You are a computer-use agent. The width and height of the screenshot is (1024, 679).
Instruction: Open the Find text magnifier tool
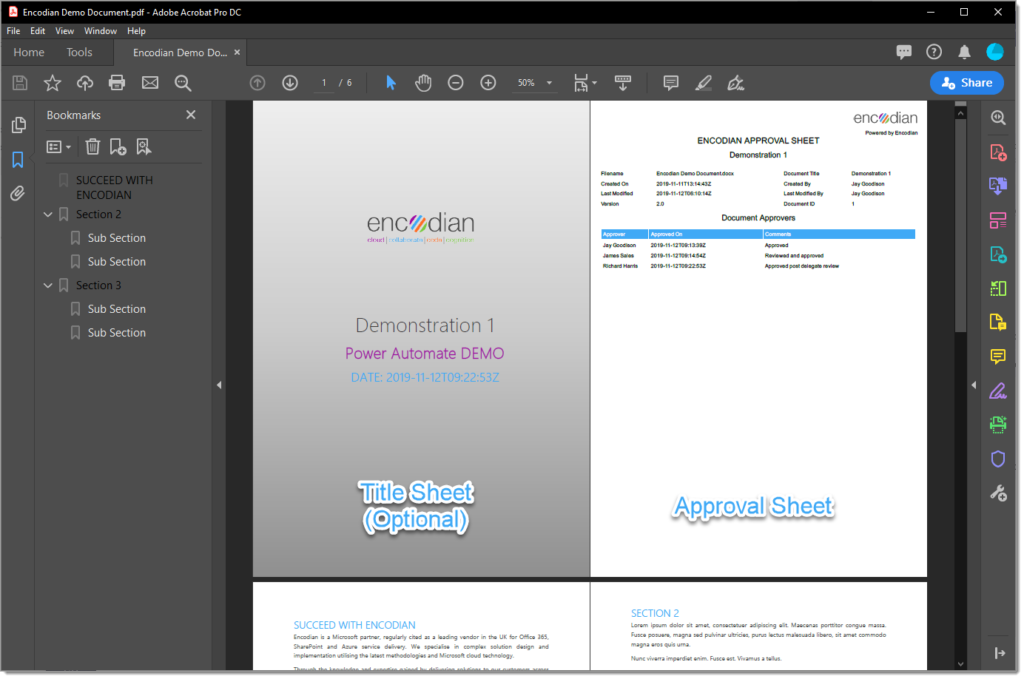click(183, 83)
